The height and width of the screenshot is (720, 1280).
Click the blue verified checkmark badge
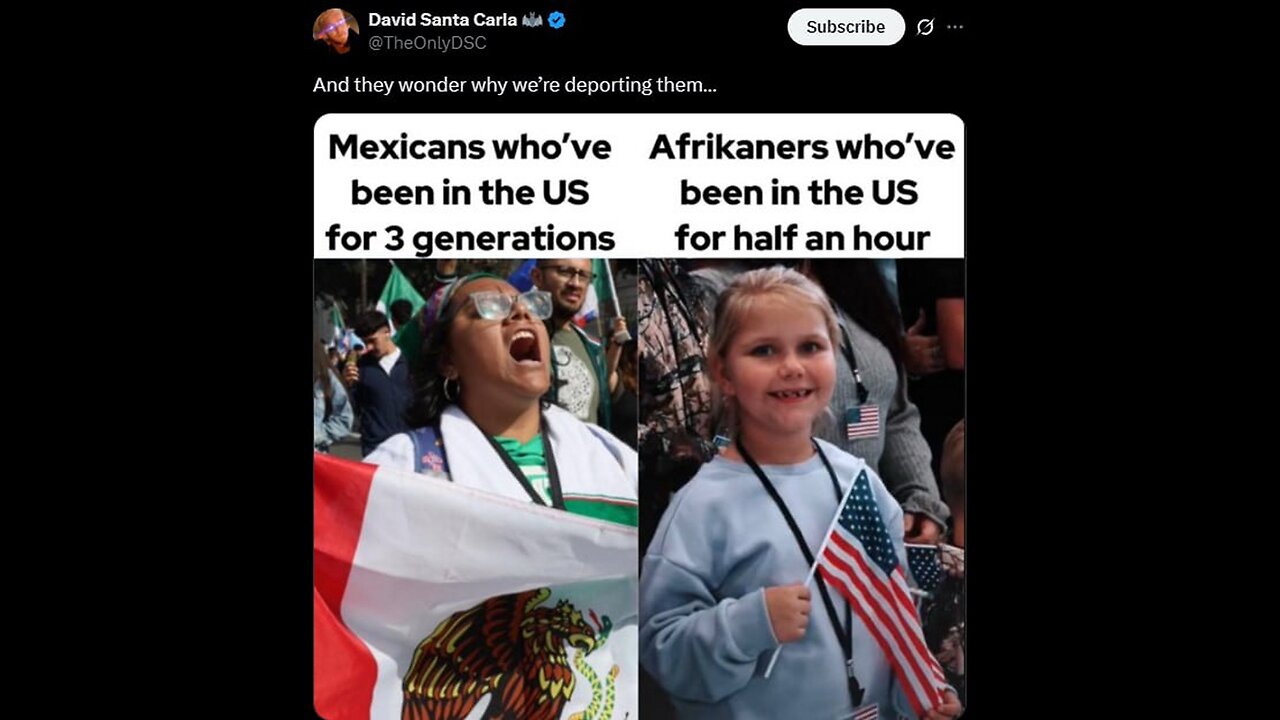[x=557, y=20]
